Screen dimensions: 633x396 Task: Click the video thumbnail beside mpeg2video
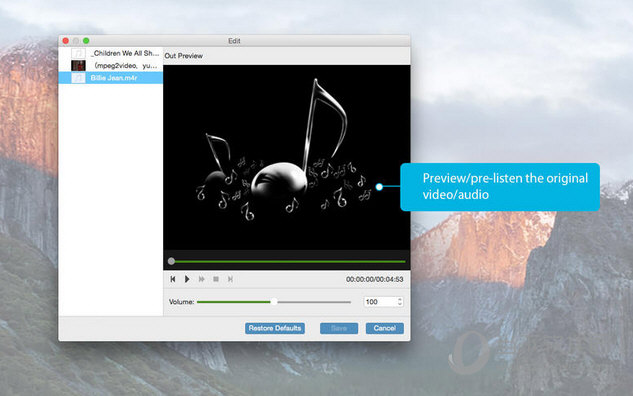pyautogui.click(x=78, y=65)
